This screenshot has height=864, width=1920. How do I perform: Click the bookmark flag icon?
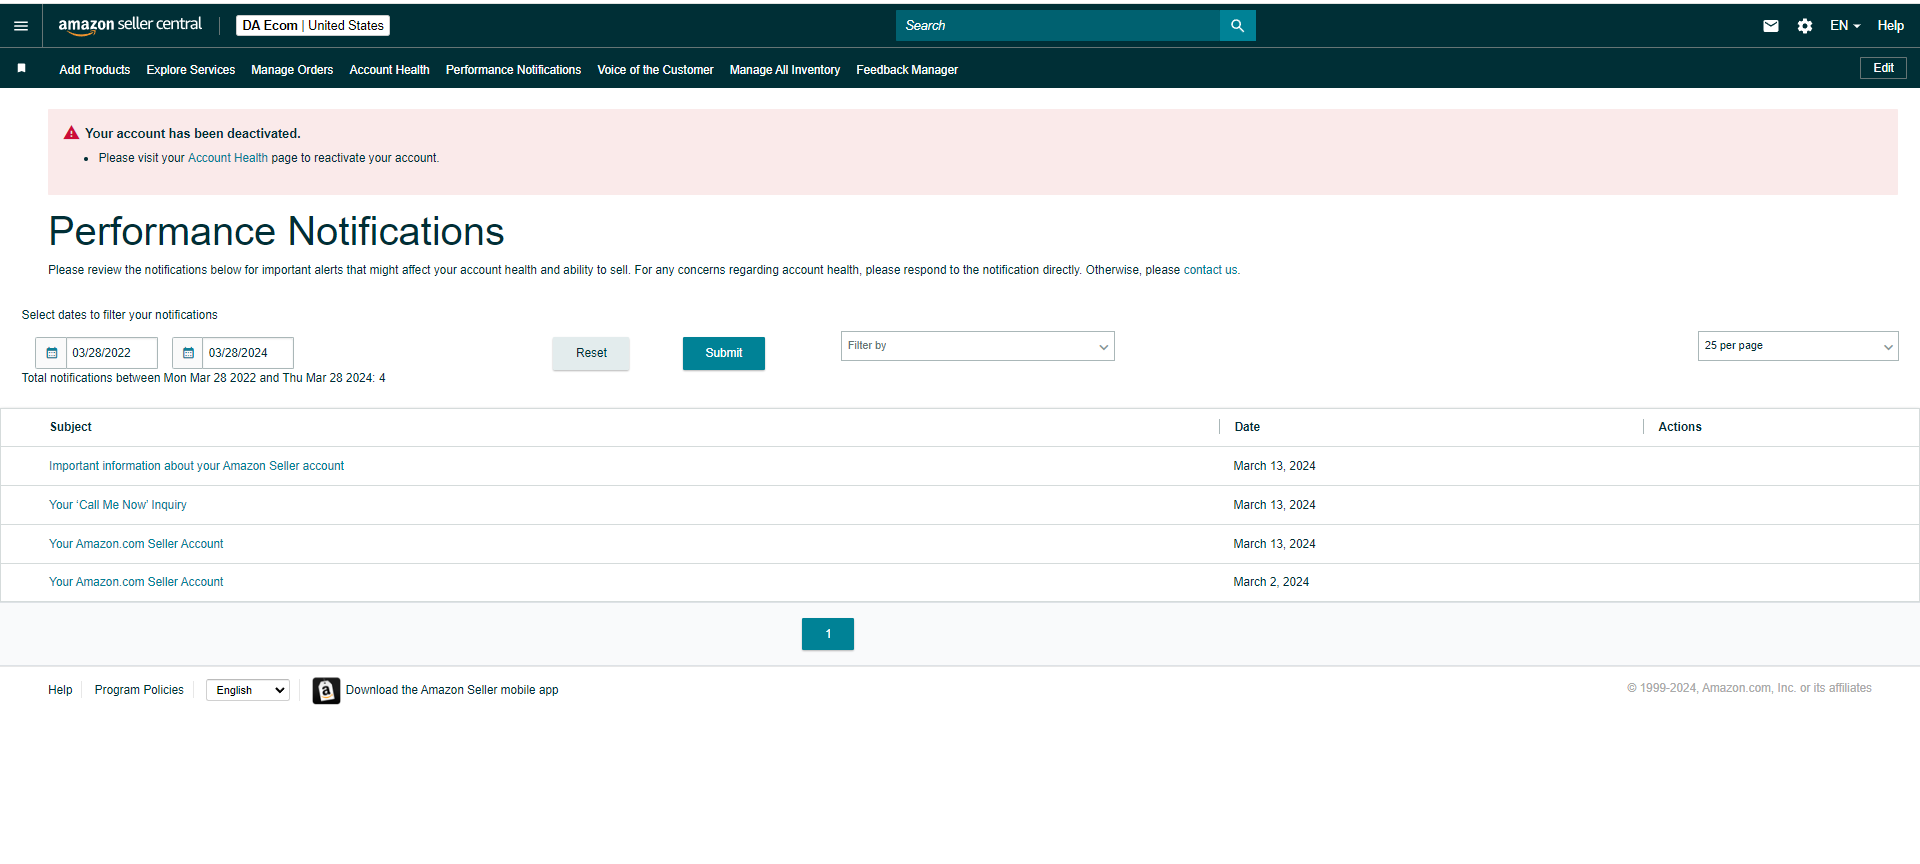pyautogui.click(x=21, y=68)
